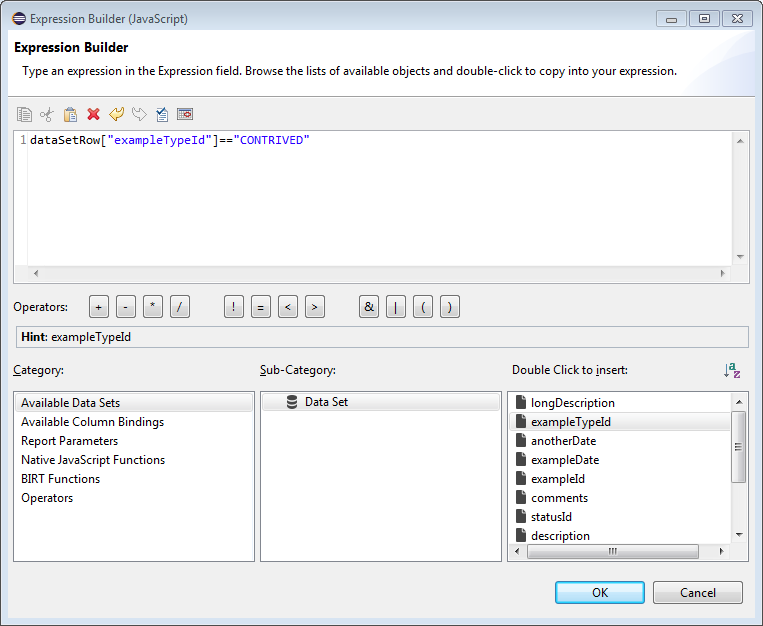Click editor horizontal scrollbar left arrow
The image size is (763, 626).
[36, 273]
